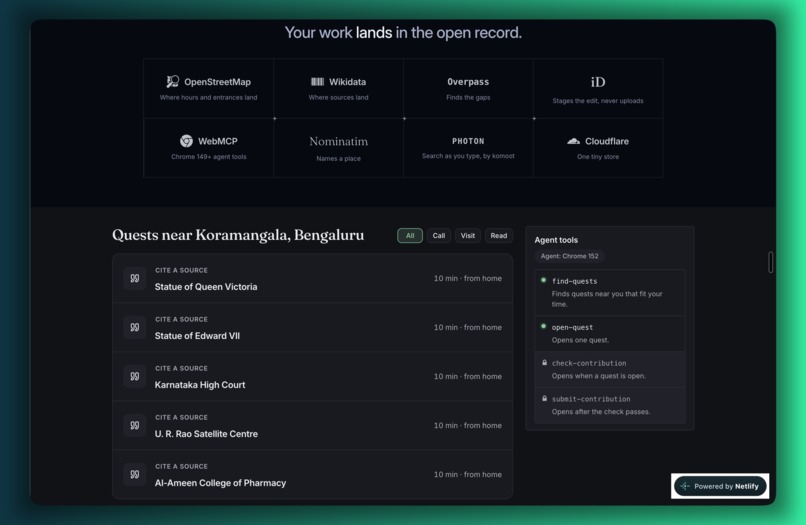Open the Statue of Edward VII quest
The width and height of the screenshot is (806, 525).
313,327
